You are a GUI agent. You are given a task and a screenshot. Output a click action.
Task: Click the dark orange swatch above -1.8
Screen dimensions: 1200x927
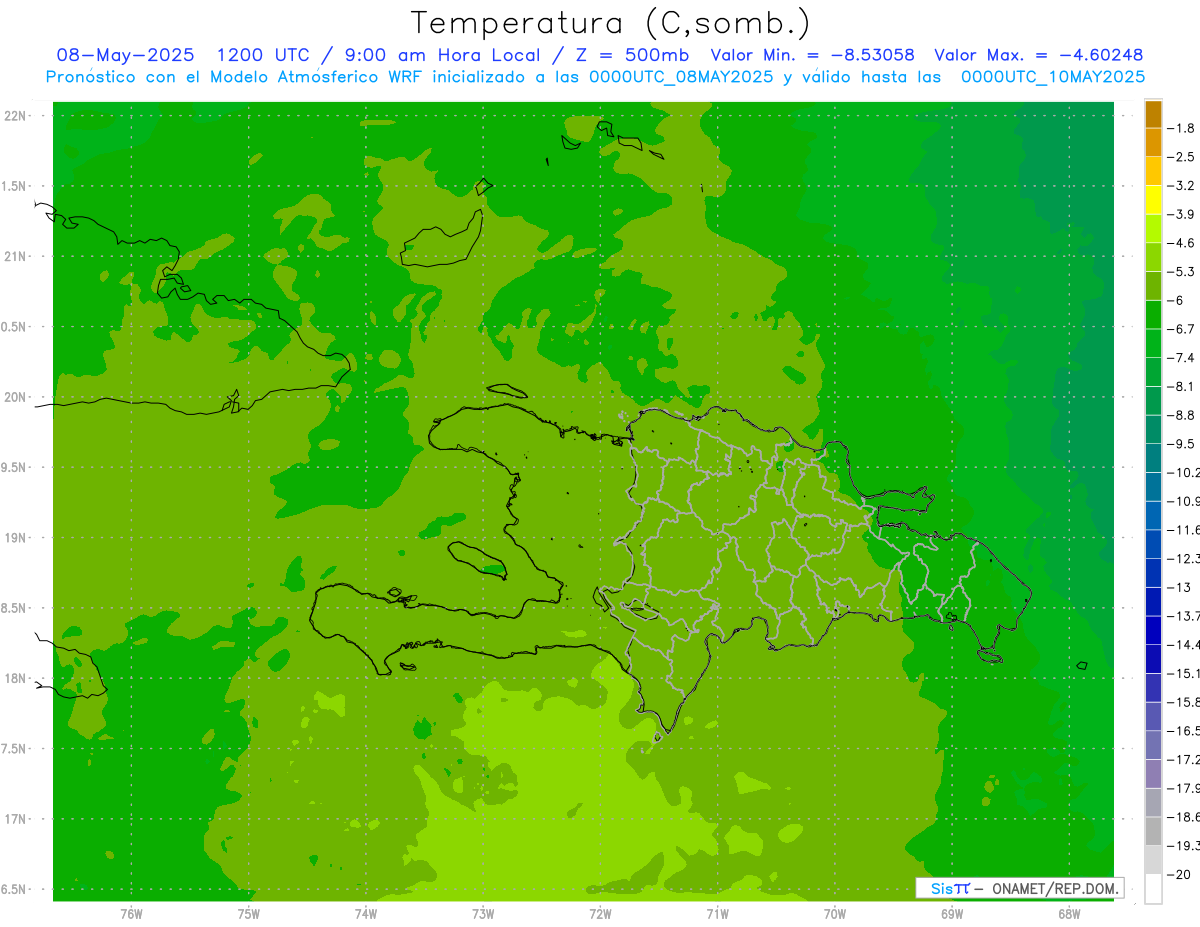point(1153,114)
